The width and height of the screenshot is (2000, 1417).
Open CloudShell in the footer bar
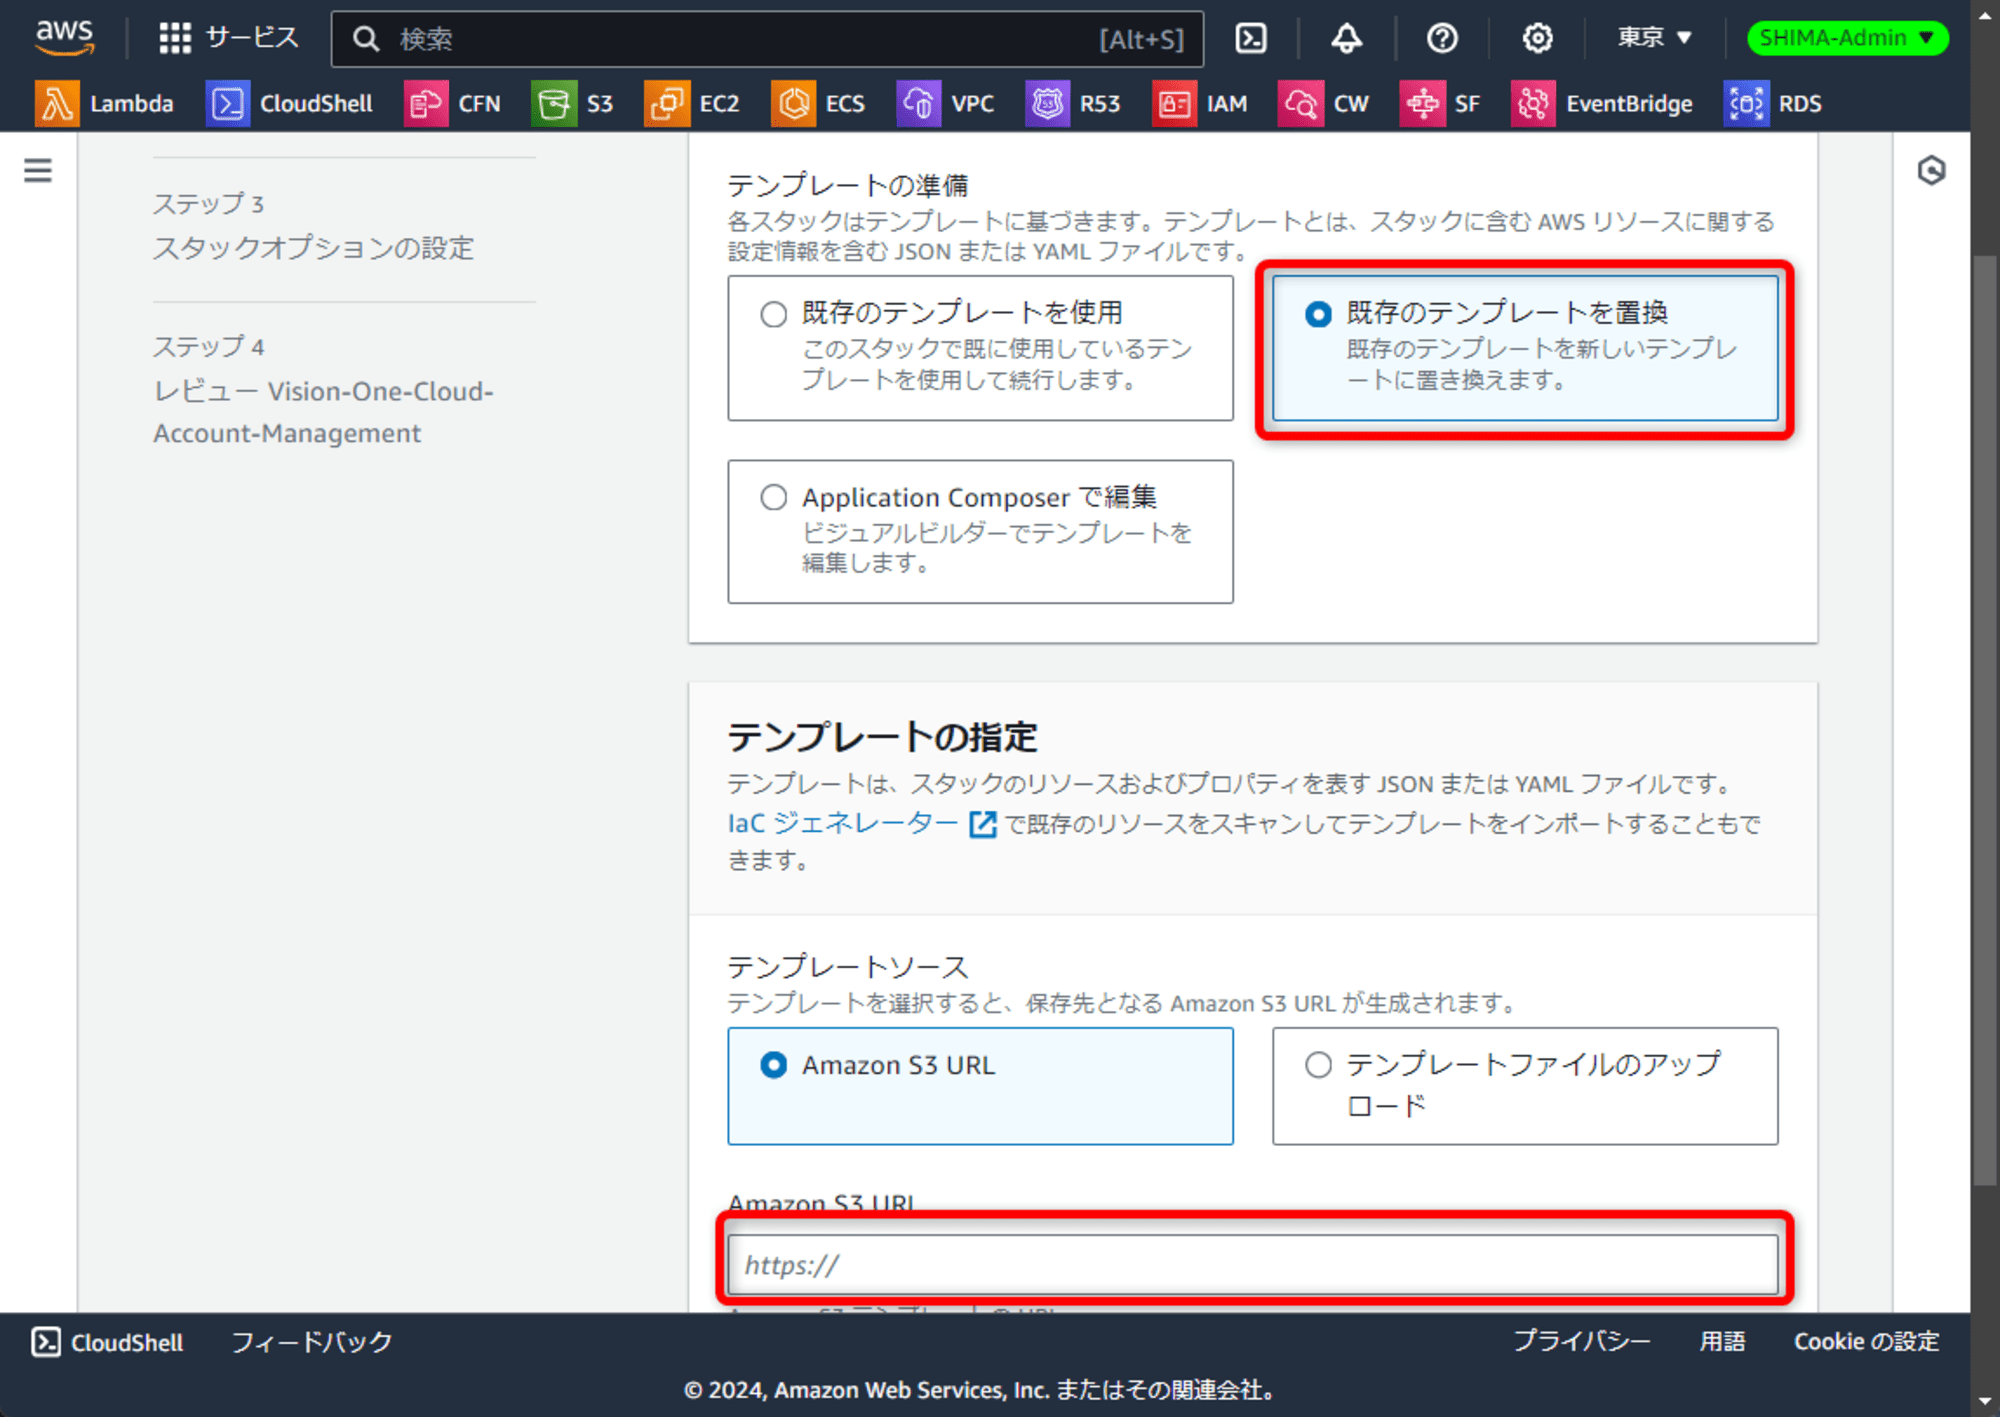pyautogui.click(x=107, y=1342)
